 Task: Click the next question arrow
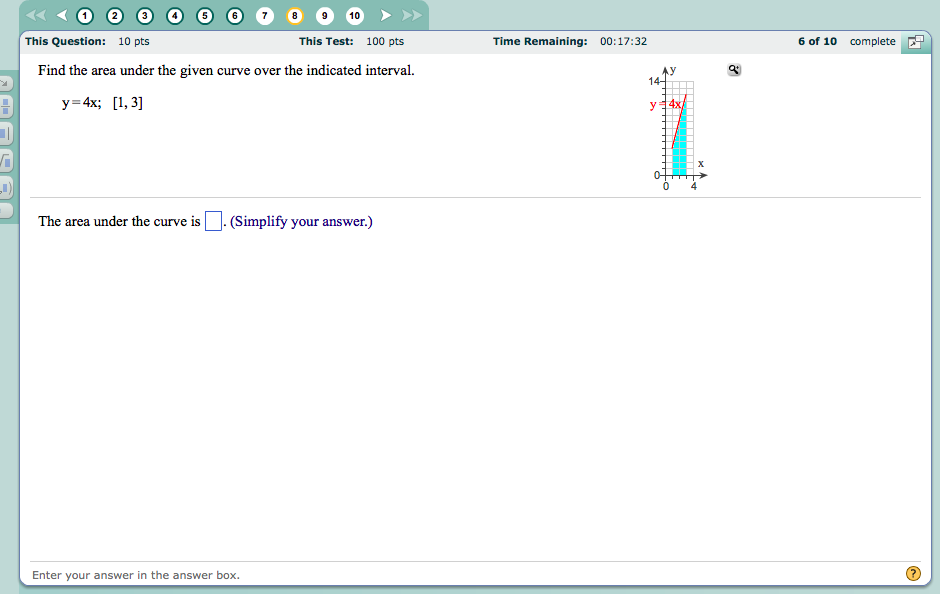385,16
